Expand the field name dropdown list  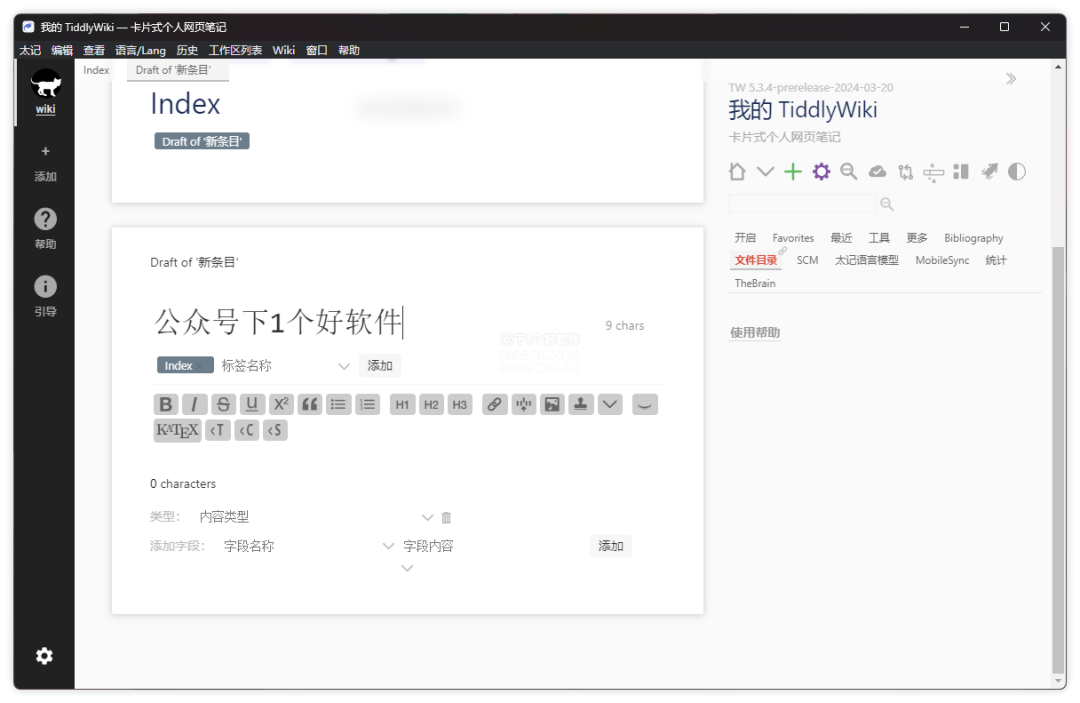pos(388,547)
